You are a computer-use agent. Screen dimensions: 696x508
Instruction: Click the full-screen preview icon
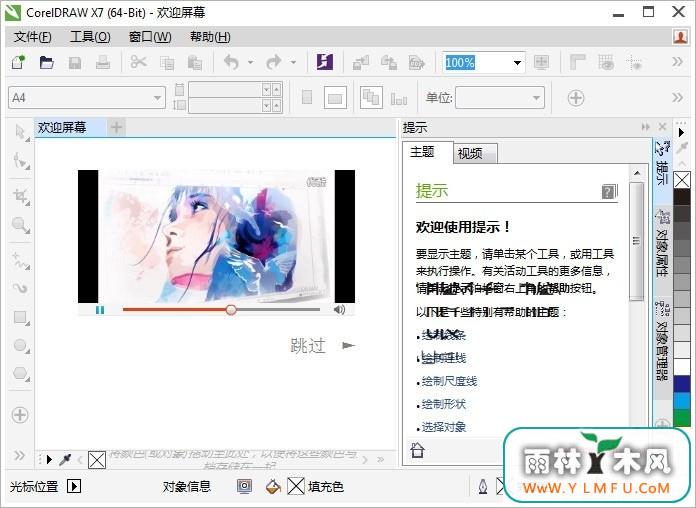pos(541,62)
